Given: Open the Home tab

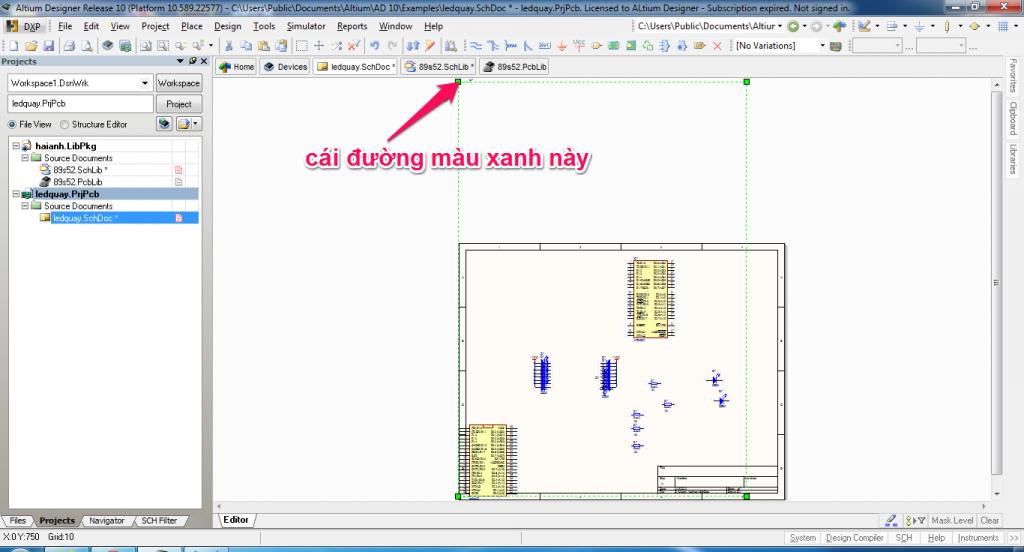Looking at the screenshot, I should [x=236, y=67].
